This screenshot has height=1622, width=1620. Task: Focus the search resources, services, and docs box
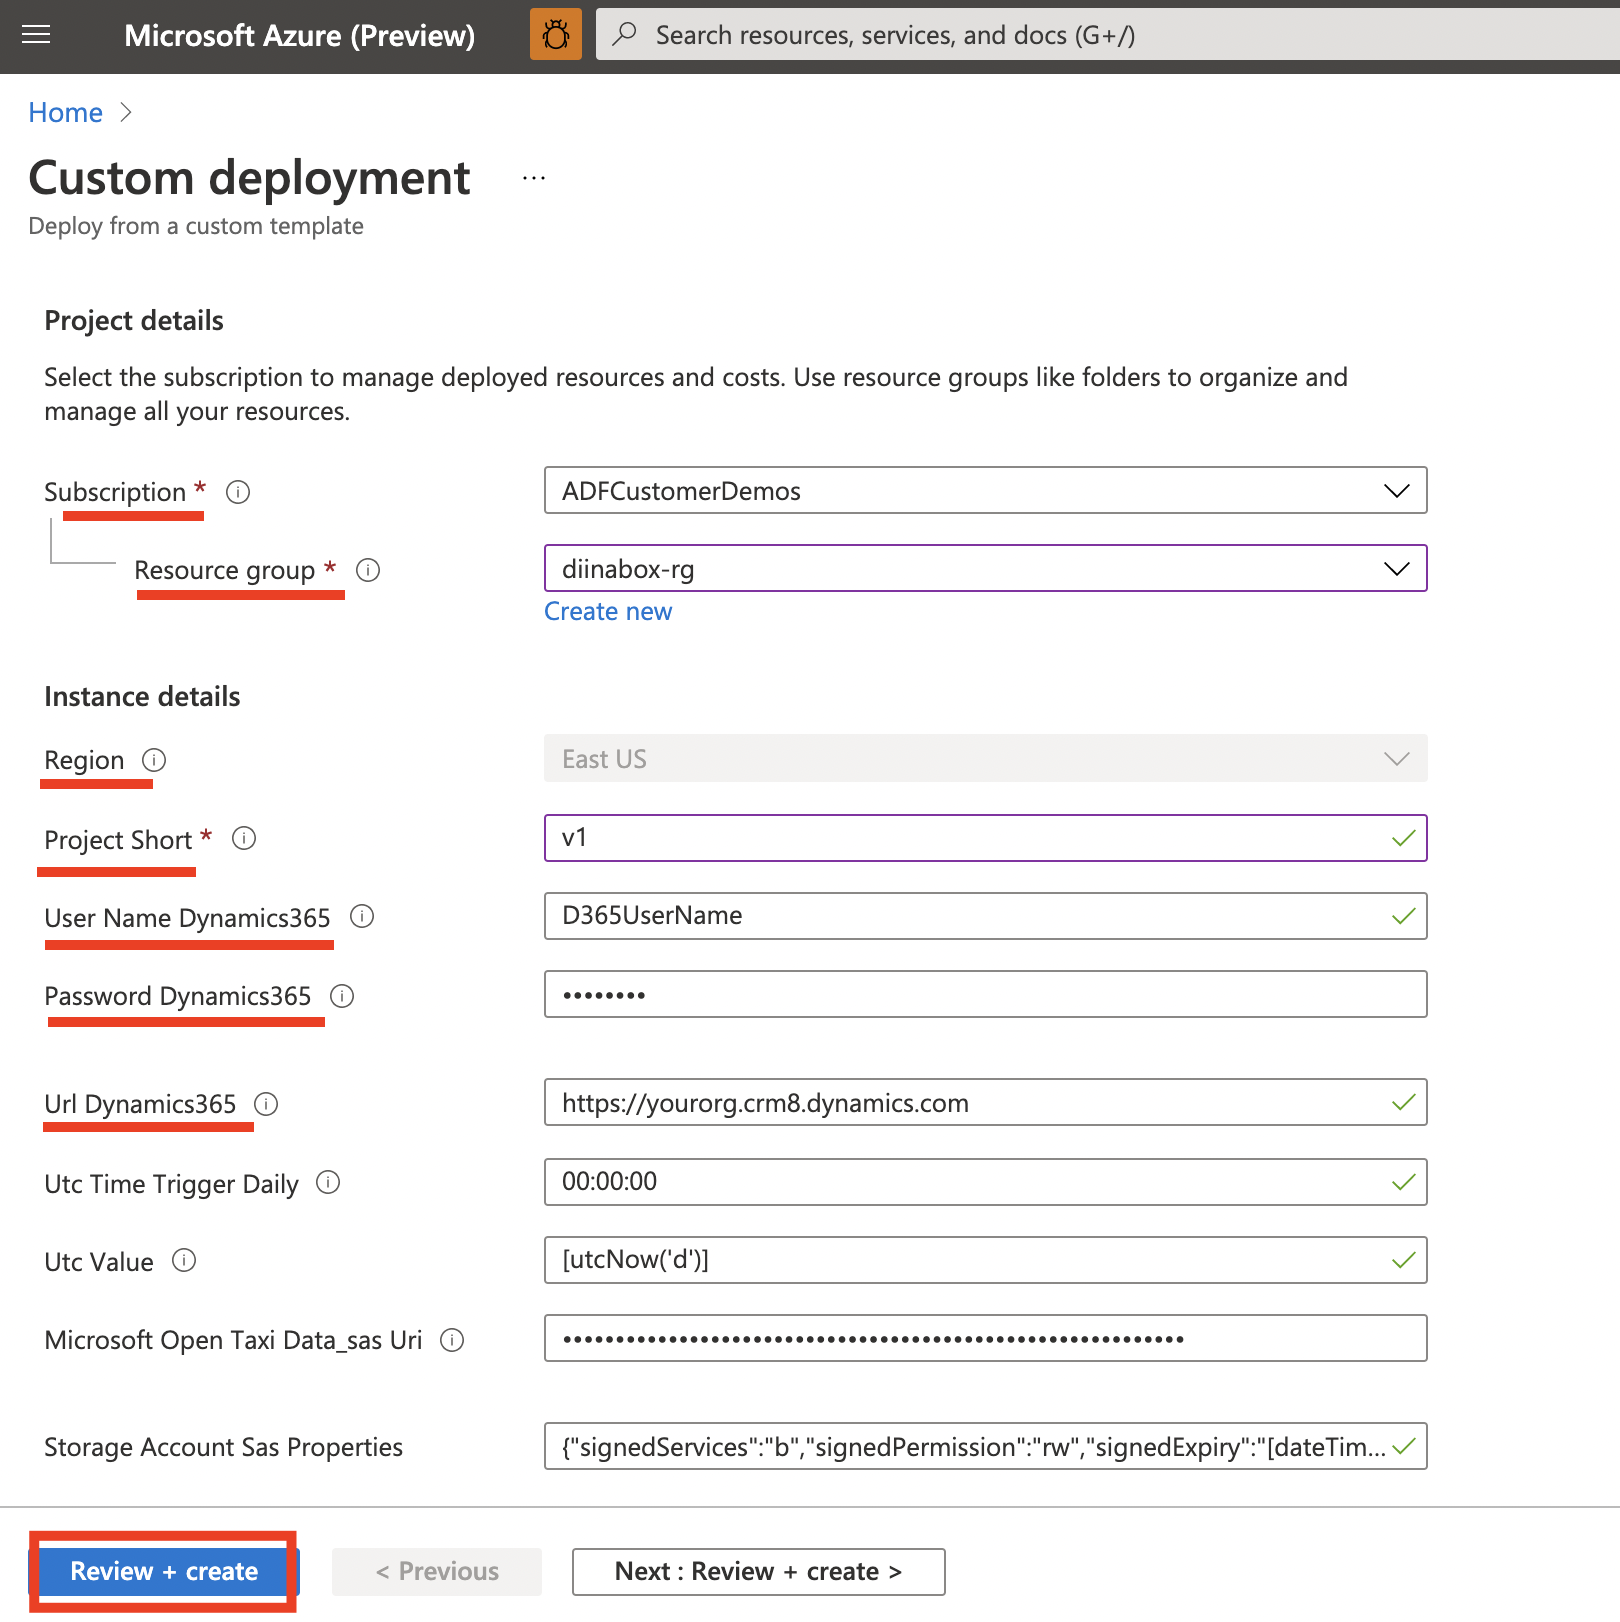(x=1108, y=34)
